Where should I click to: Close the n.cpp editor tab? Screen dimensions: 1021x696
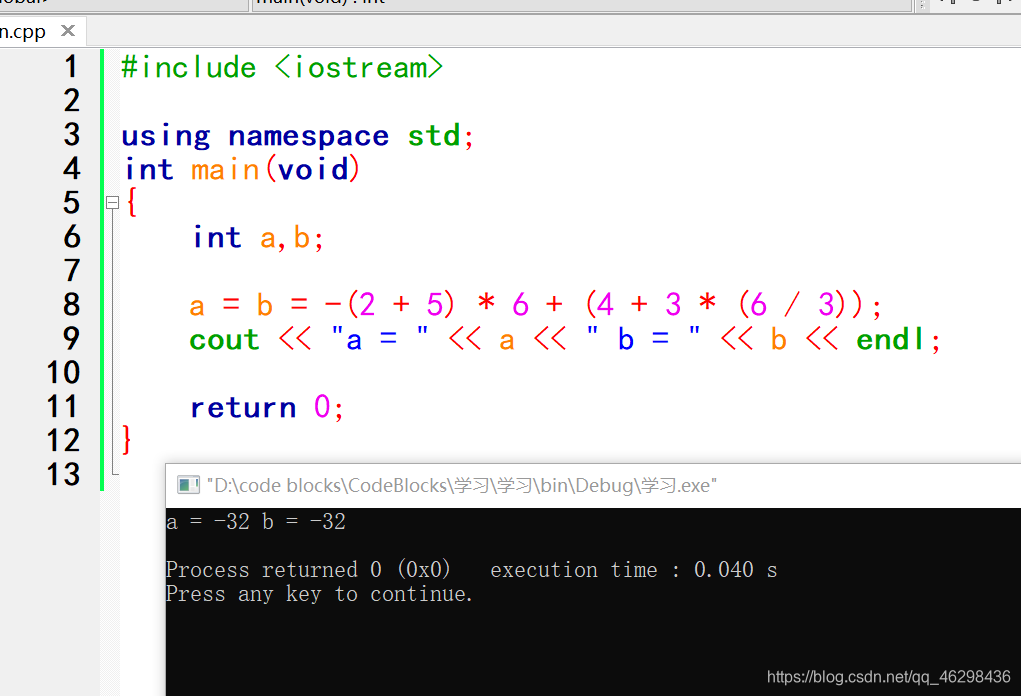click(68, 31)
